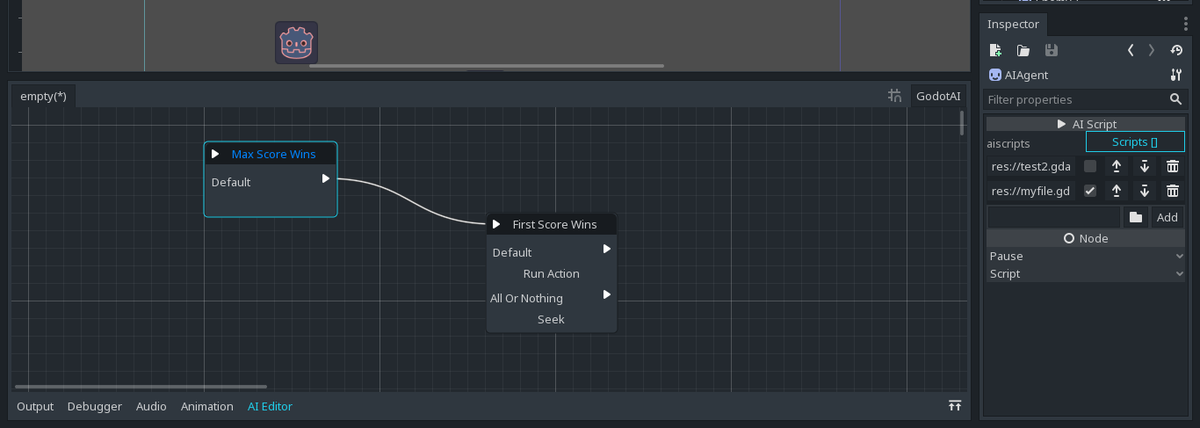Switch to the Inspector dock tab
This screenshot has height=428, width=1200.
pyautogui.click(x=1013, y=24)
